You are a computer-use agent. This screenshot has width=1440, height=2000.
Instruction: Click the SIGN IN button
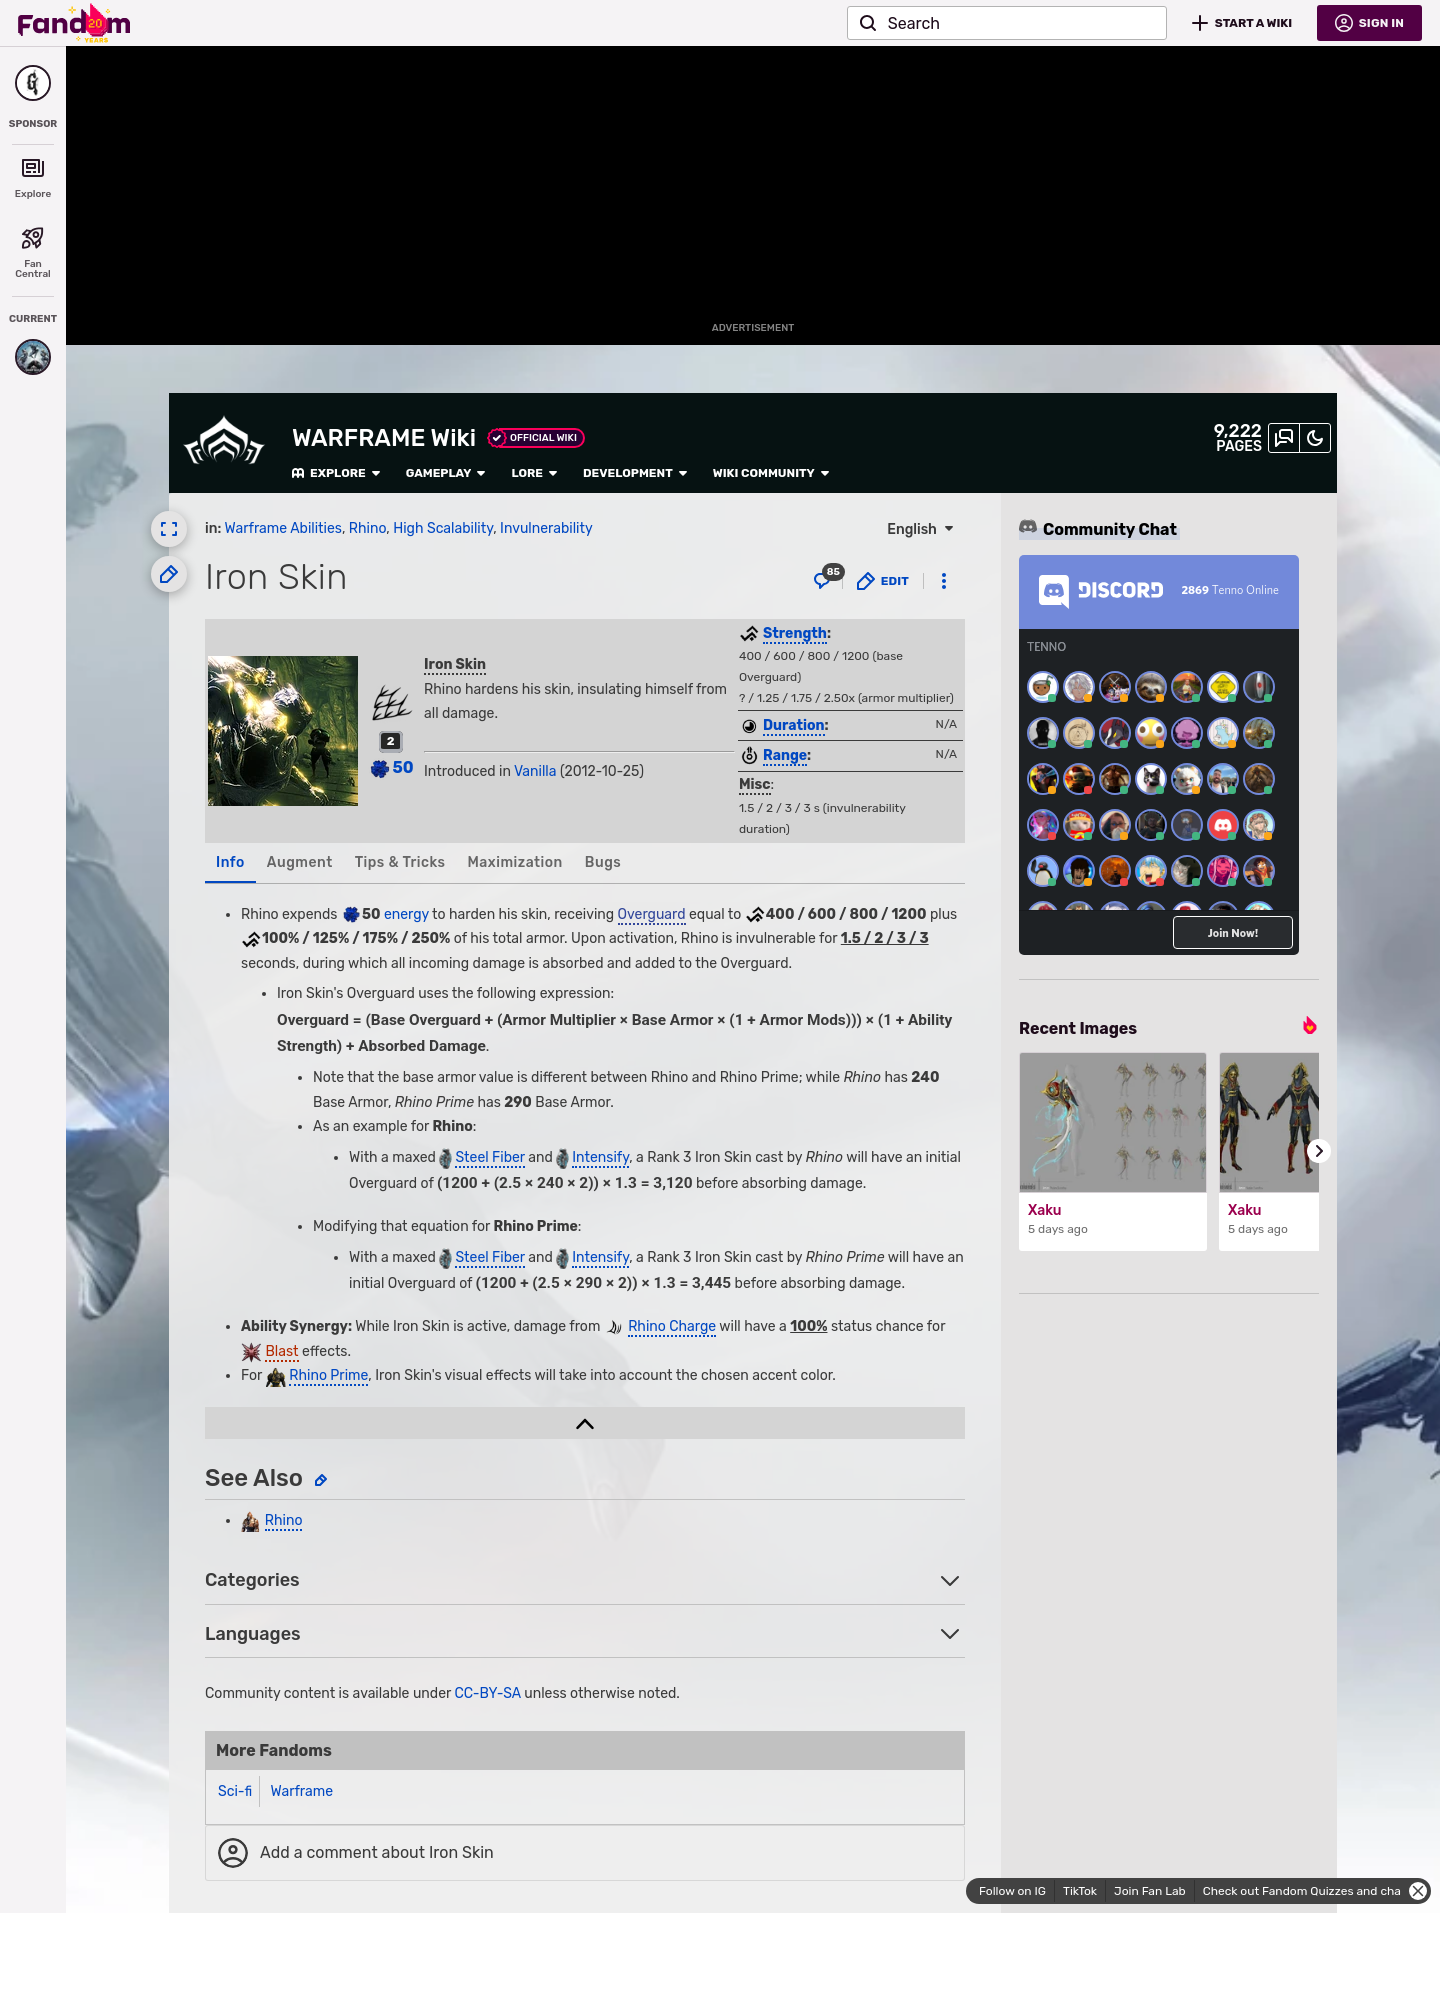[1369, 23]
